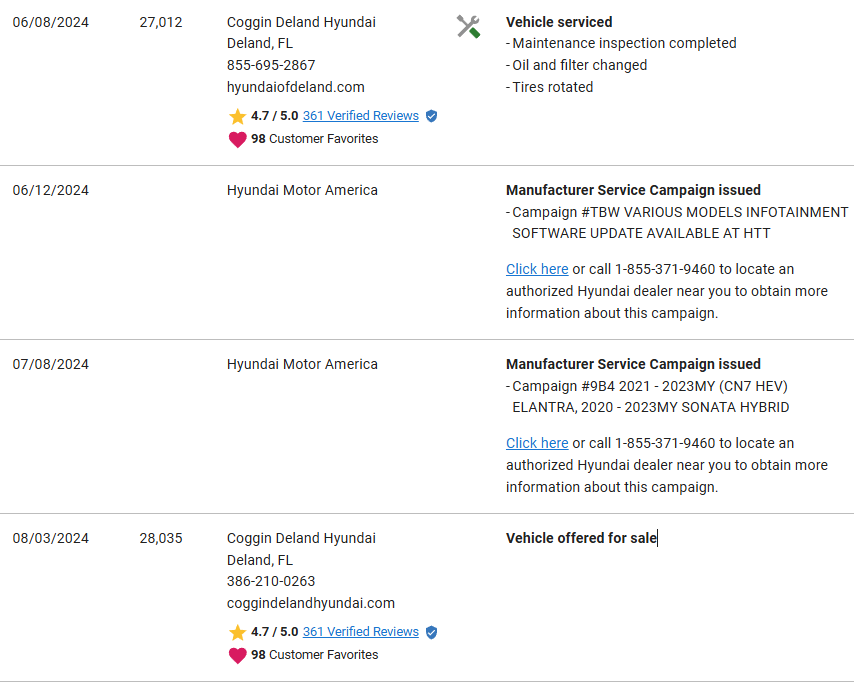Screen dimensions: 854x683
Task: Click the 07/08/2024 date entry
Action: pos(50,364)
